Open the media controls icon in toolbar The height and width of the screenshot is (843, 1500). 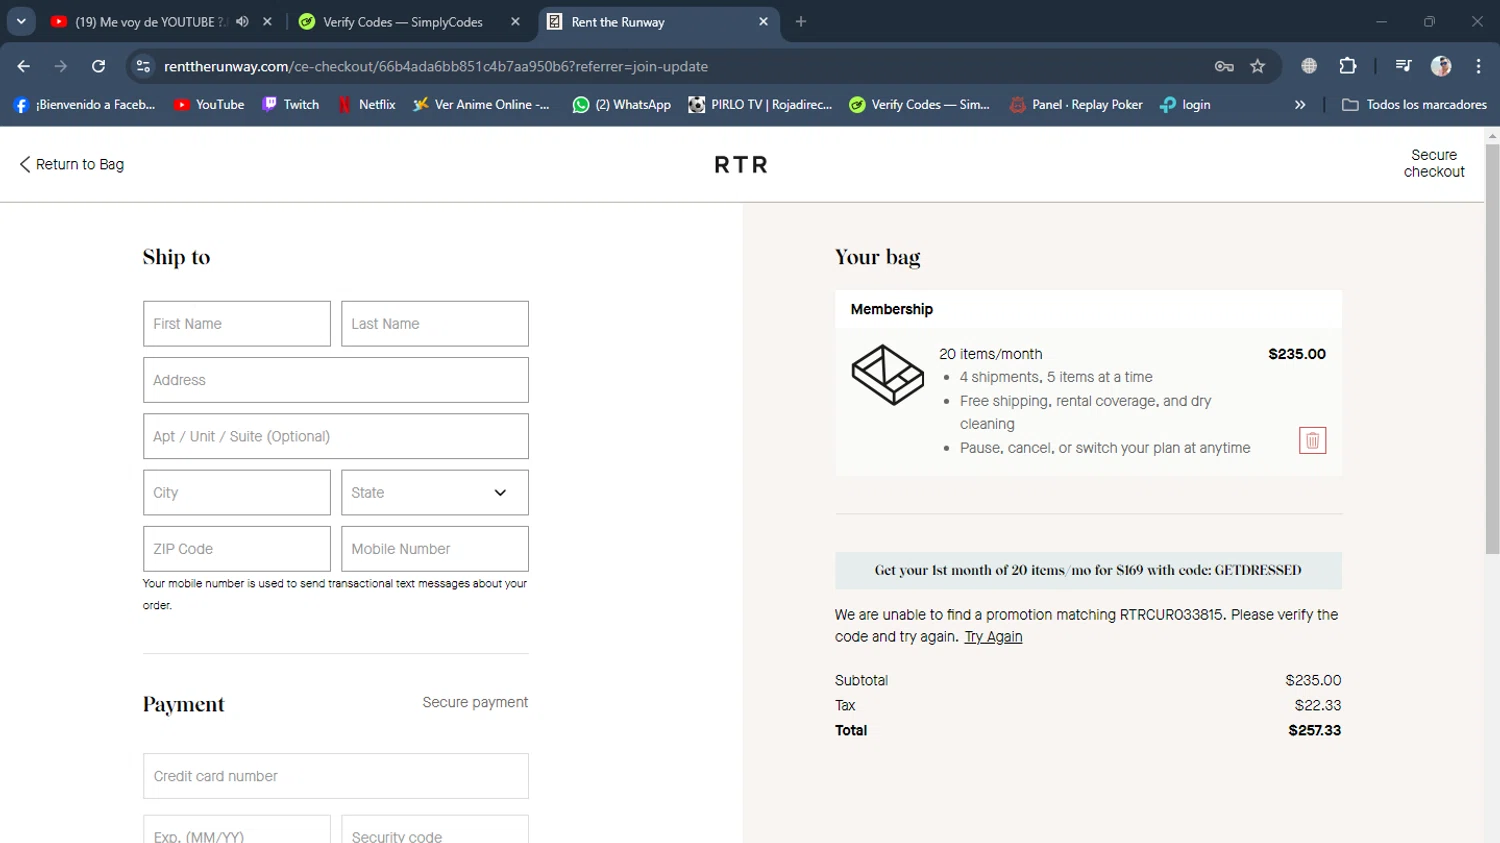coord(1403,66)
